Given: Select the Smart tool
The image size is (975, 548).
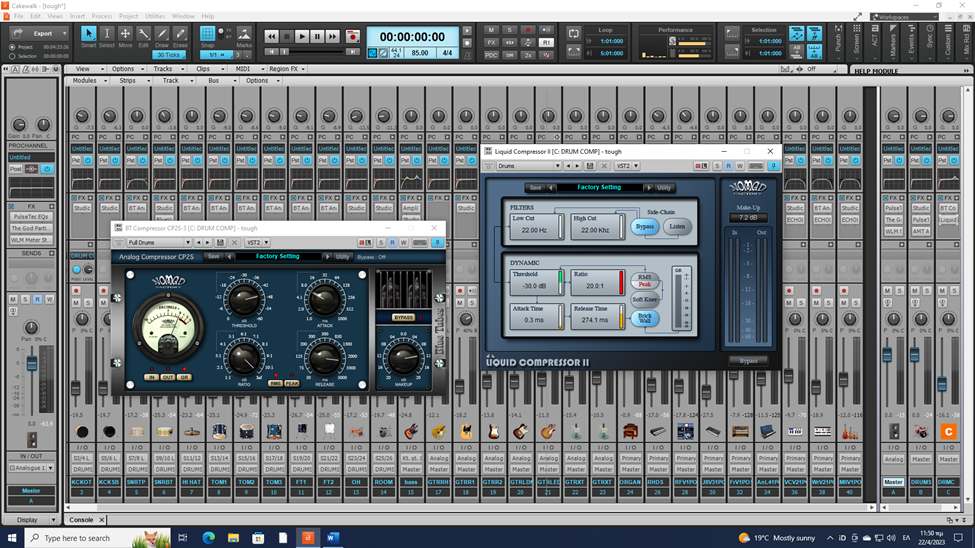Looking at the screenshot, I should [88, 36].
